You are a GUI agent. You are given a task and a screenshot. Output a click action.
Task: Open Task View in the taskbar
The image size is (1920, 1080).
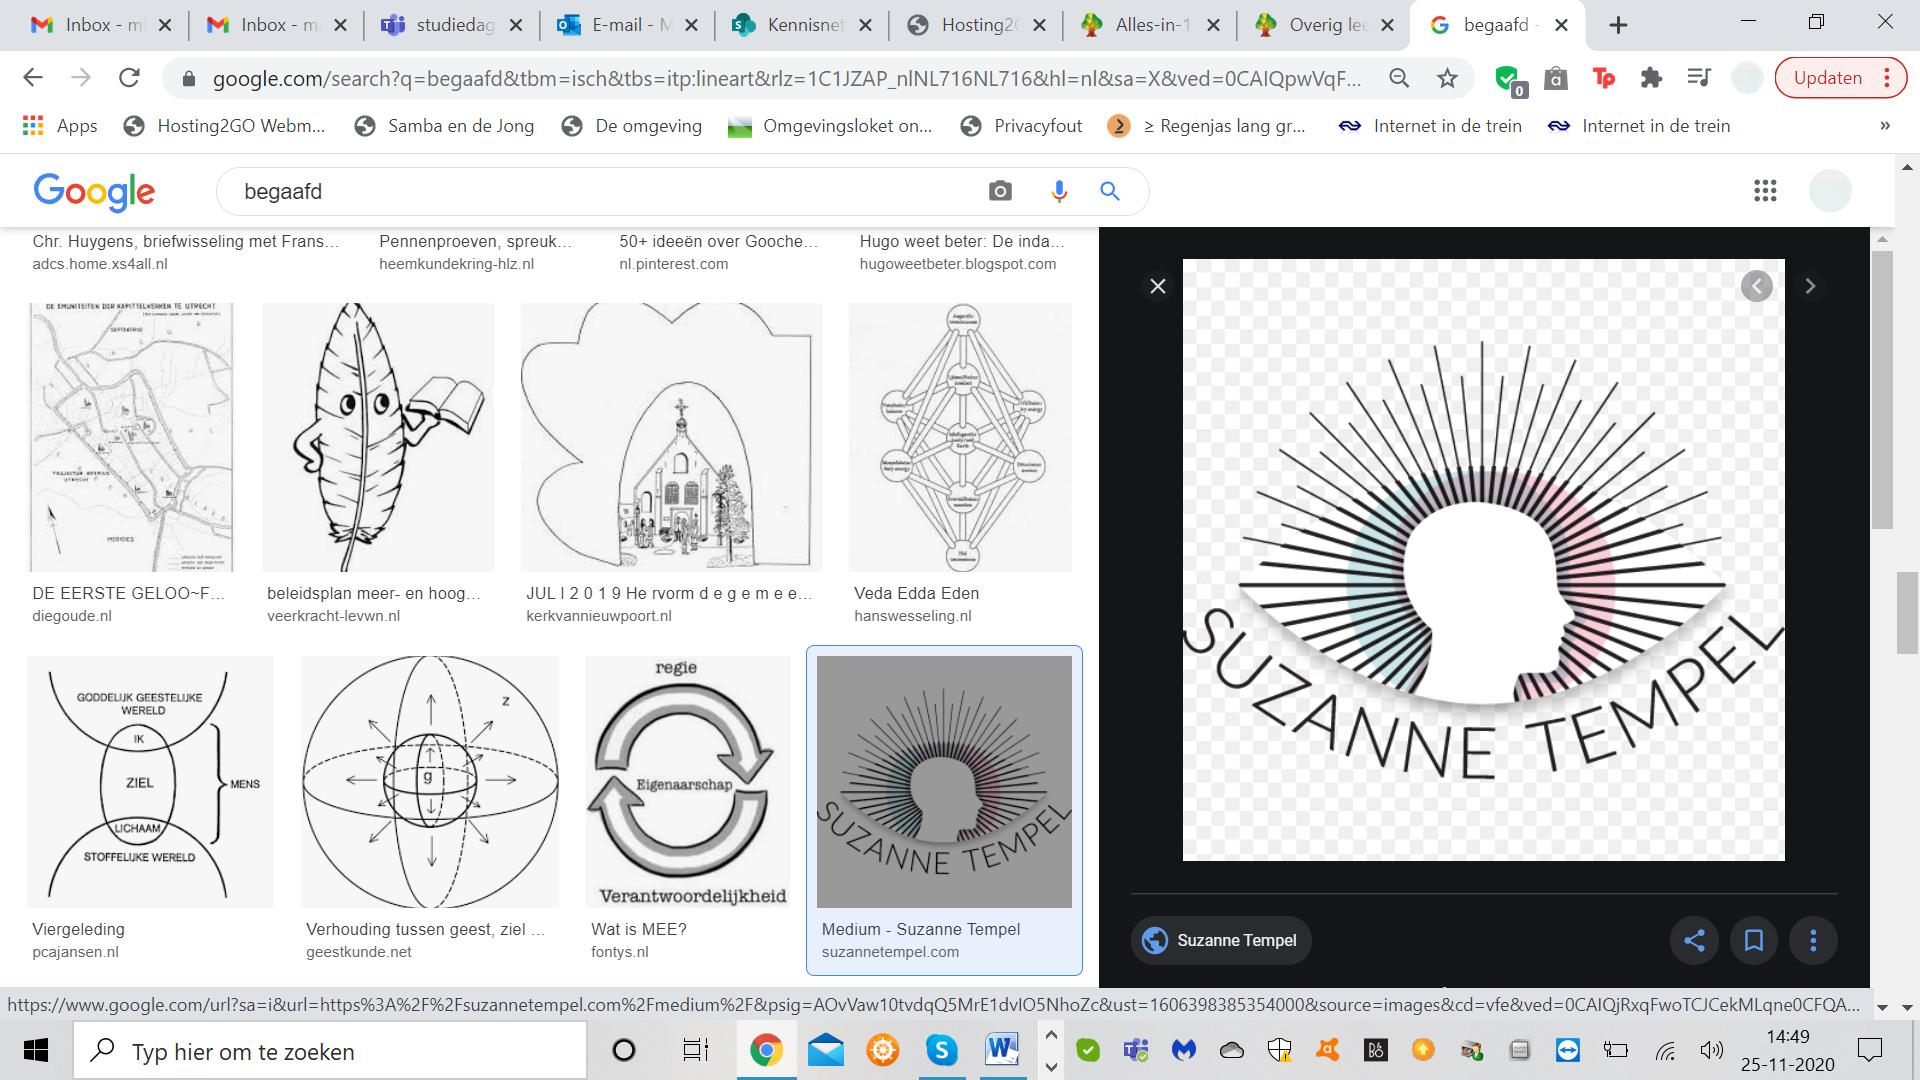click(x=695, y=1051)
